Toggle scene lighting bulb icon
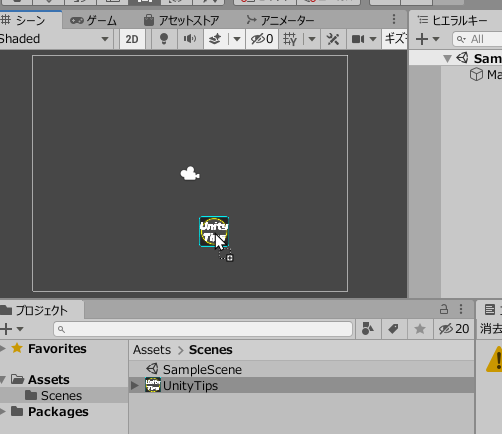The width and height of the screenshot is (502, 434). point(164,39)
